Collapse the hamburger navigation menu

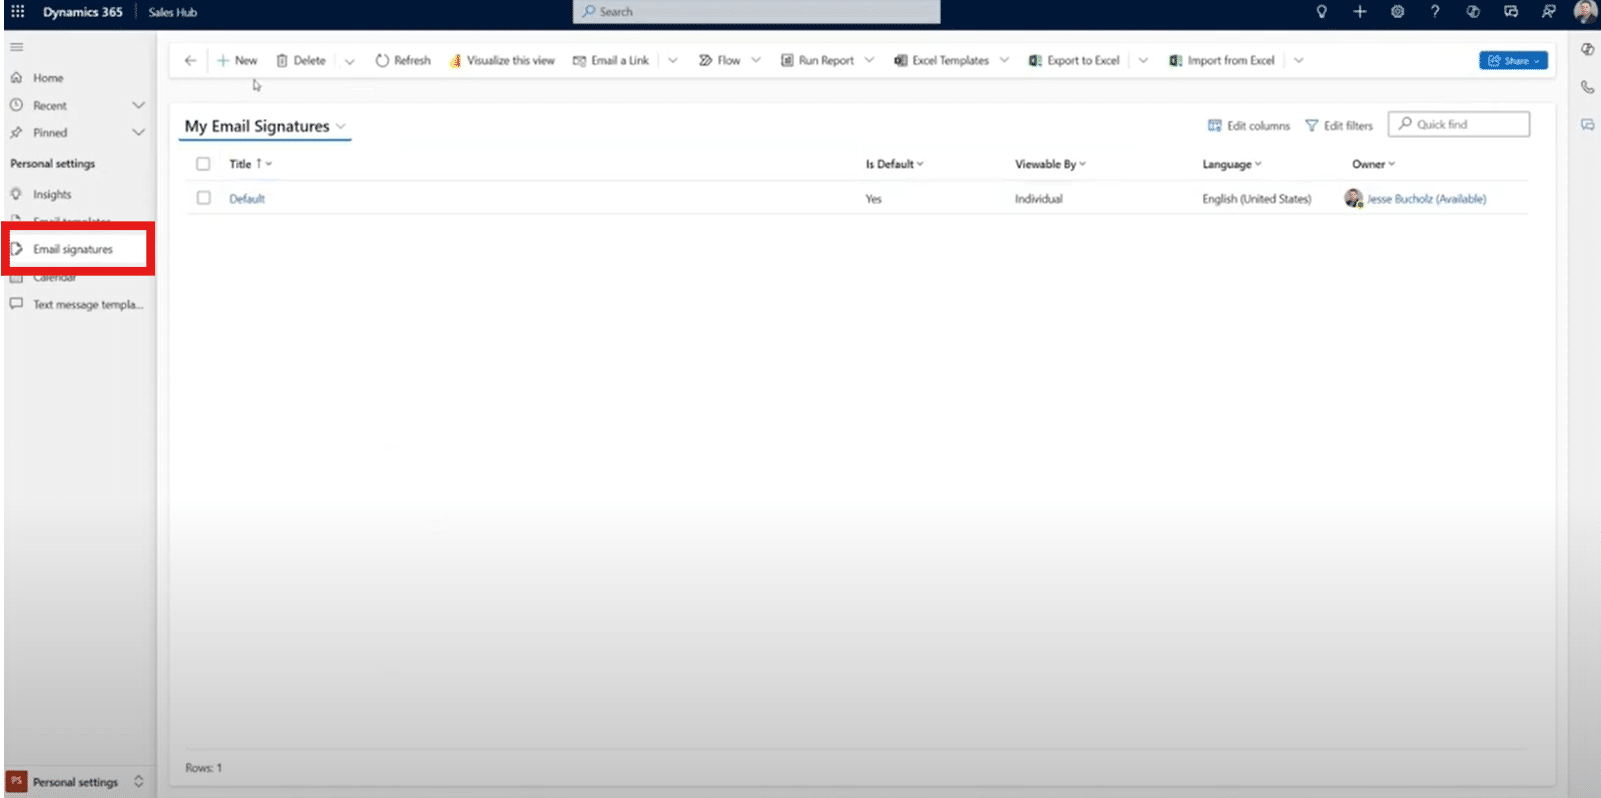(x=17, y=47)
